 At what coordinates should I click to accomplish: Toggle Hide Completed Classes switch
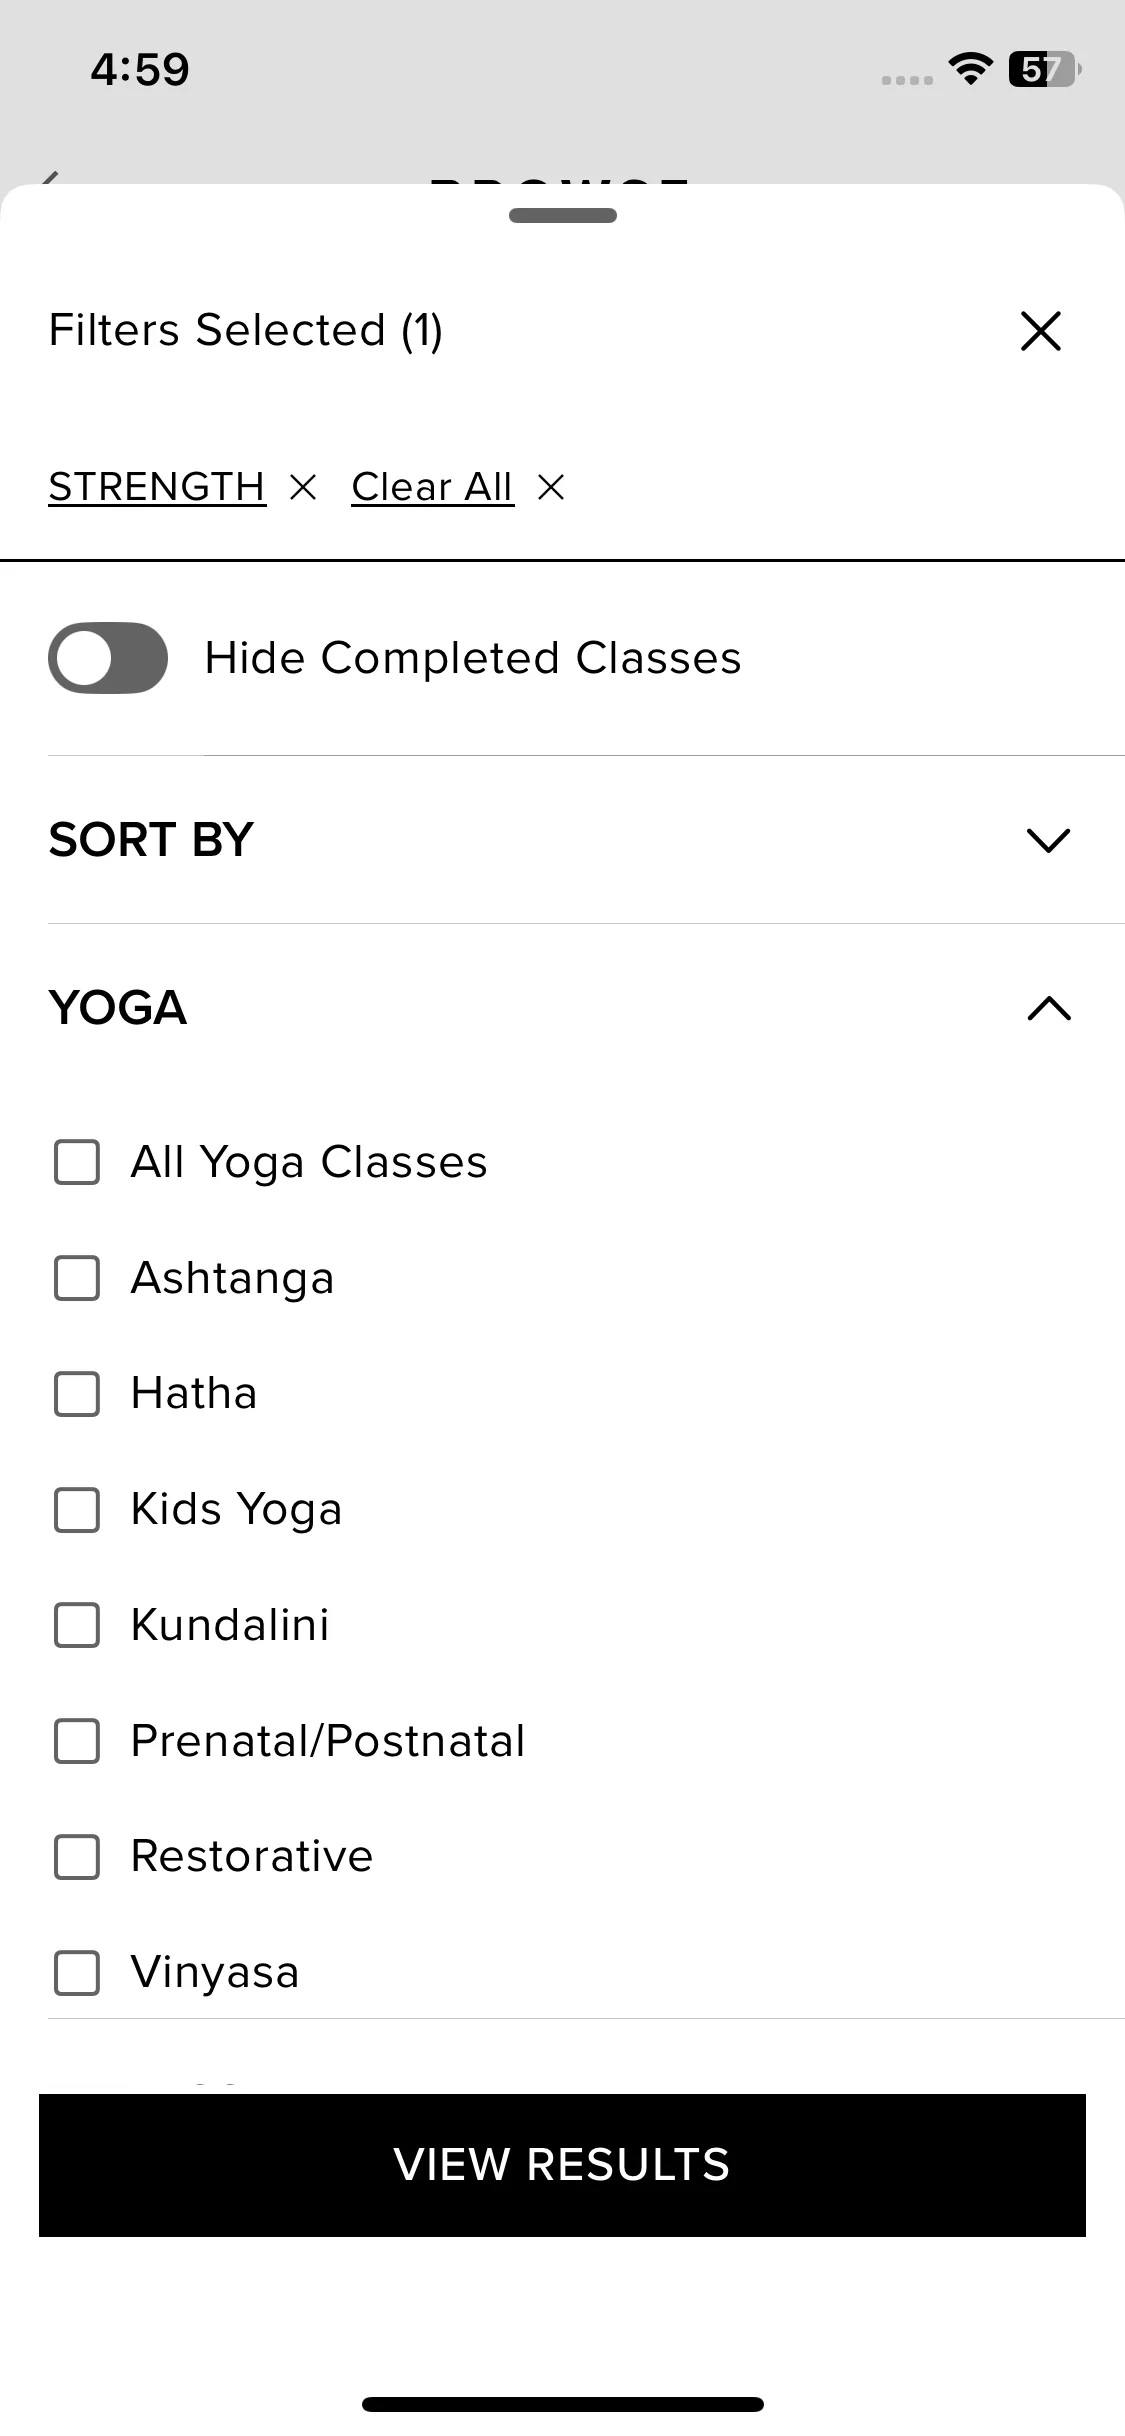pyautogui.click(x=108, y=658)
